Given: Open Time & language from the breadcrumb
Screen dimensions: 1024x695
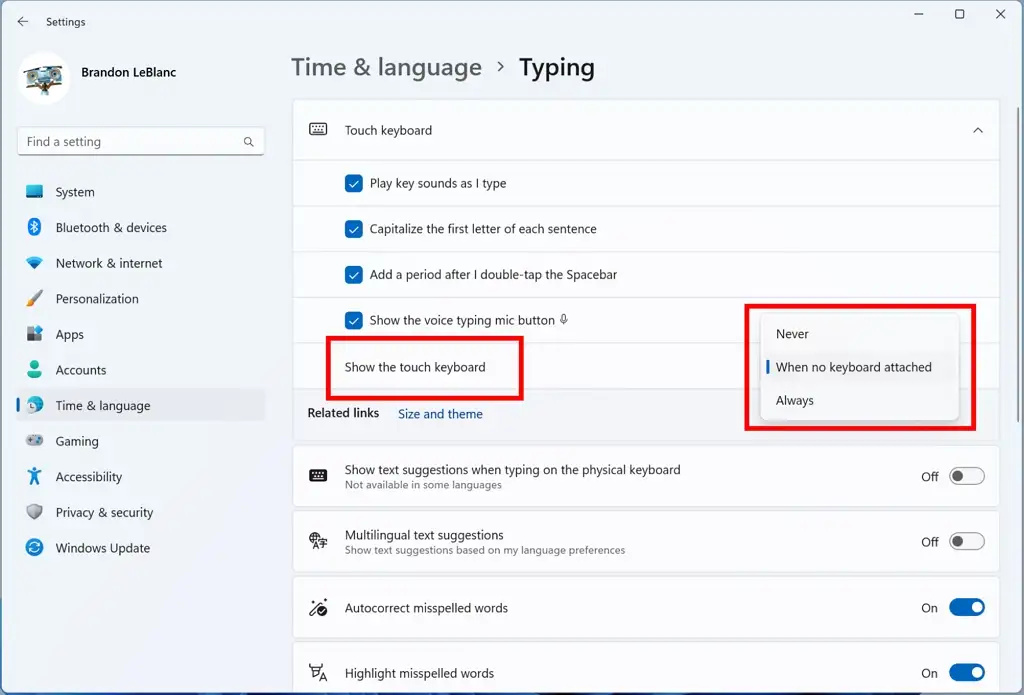Looking at the screenshot, I should point(386,67).
